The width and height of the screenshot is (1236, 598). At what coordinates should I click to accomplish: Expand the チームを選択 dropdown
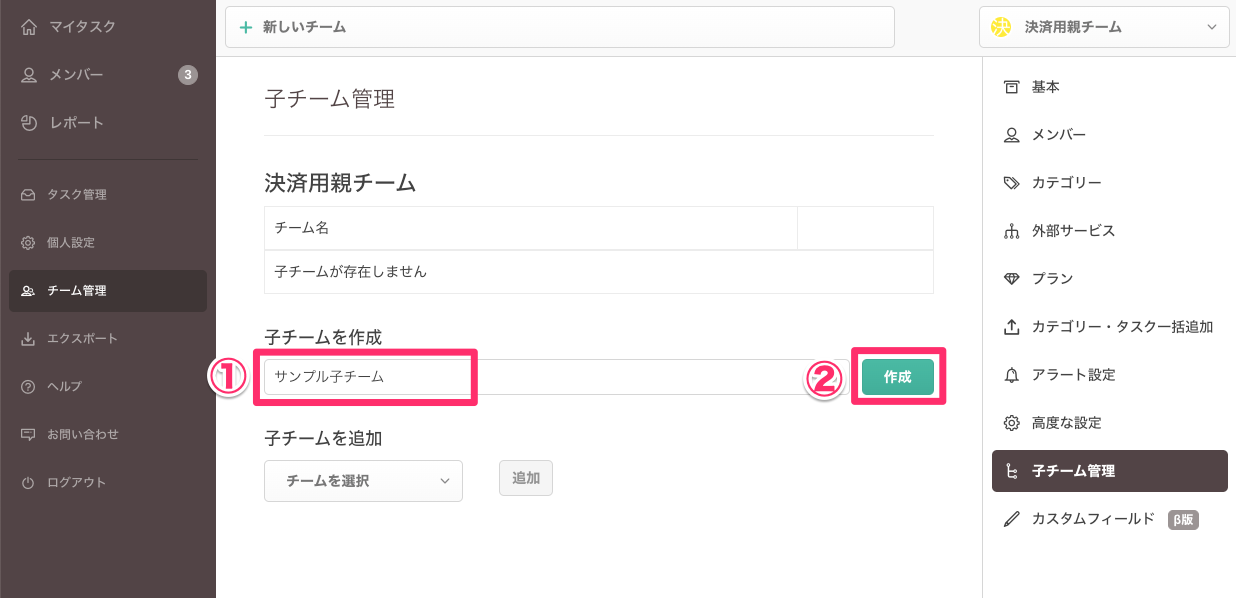(x=363, y=481)
